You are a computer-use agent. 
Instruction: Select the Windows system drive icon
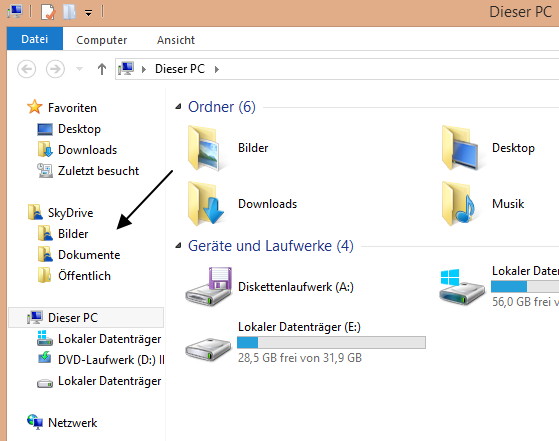[462, 287]
